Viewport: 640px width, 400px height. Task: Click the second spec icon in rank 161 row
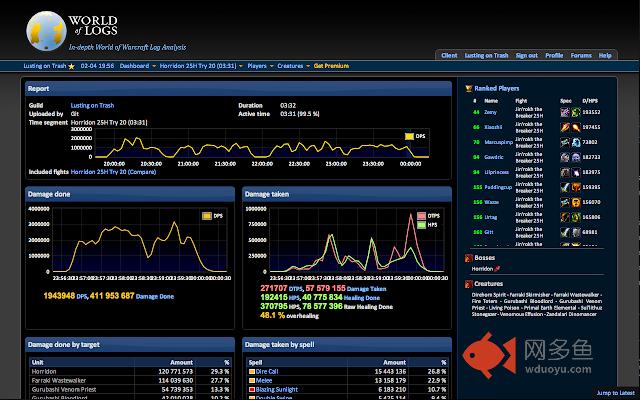[576, 232]
